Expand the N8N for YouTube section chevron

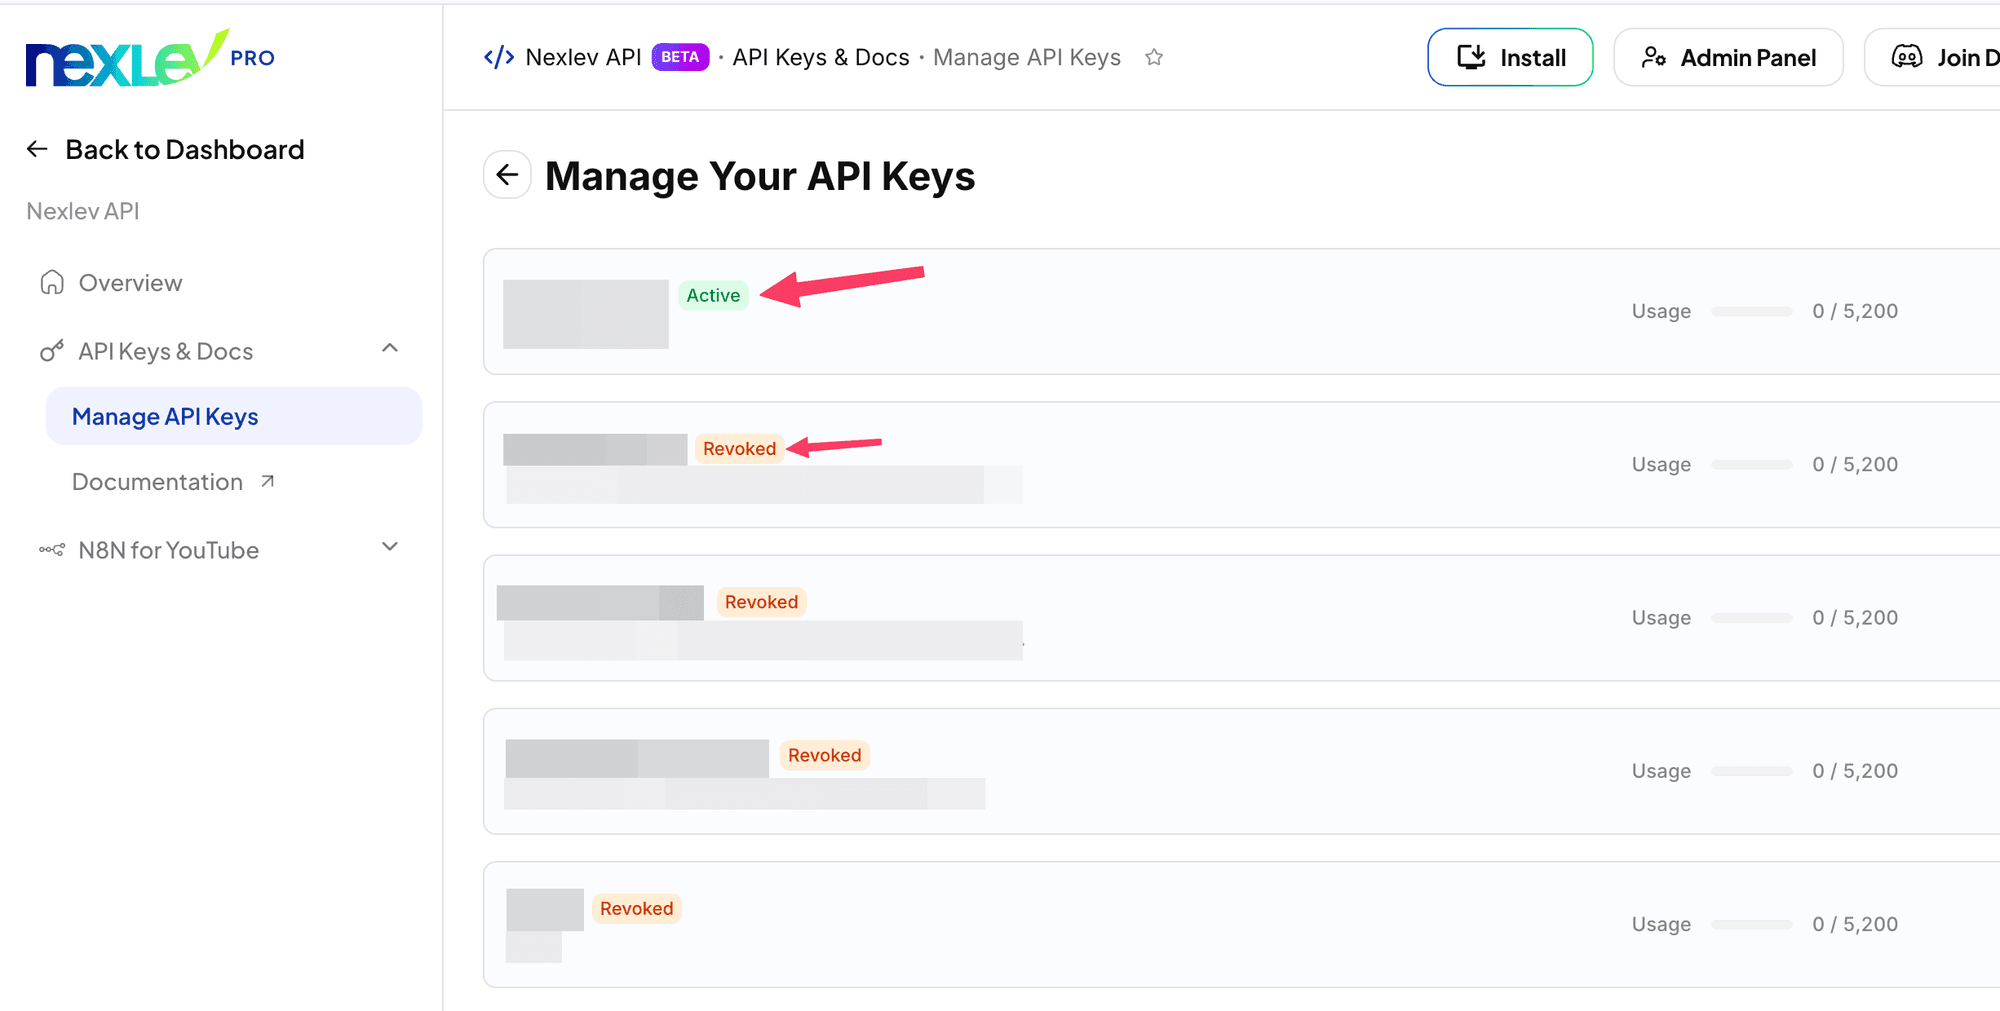point(390,546)
